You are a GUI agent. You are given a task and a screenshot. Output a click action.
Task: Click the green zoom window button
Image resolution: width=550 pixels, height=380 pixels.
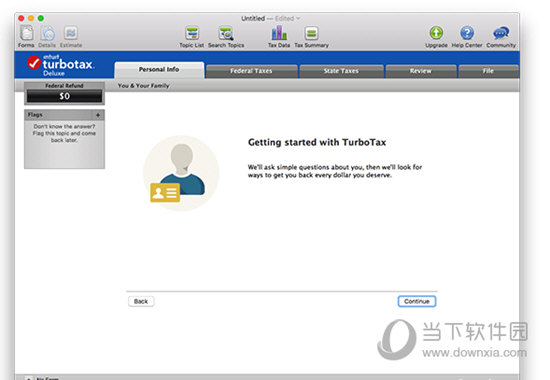(41, 18)
